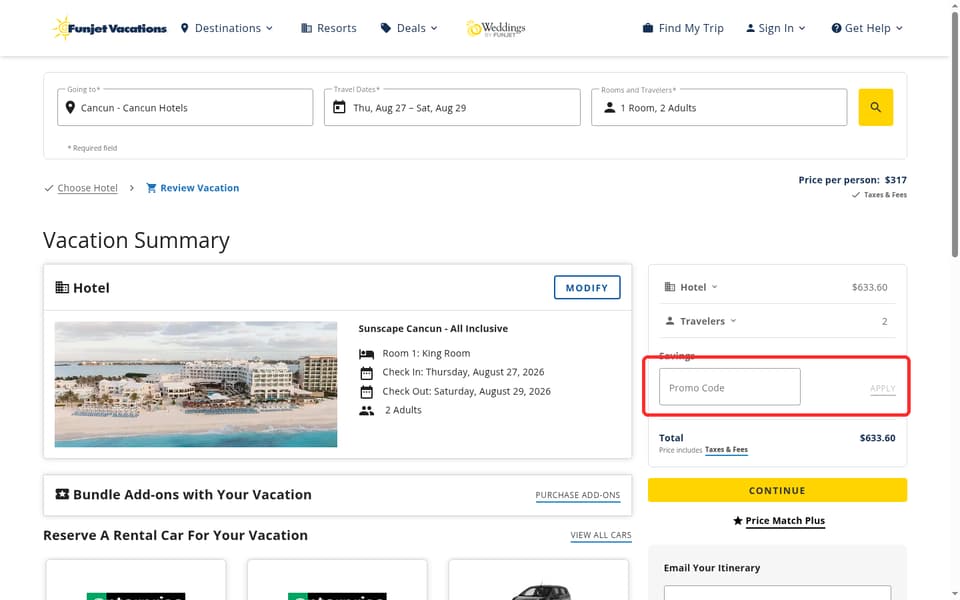
Task: Click the first Enterprise rental car card
Action: pyautogui.click(x=136, y=580)
